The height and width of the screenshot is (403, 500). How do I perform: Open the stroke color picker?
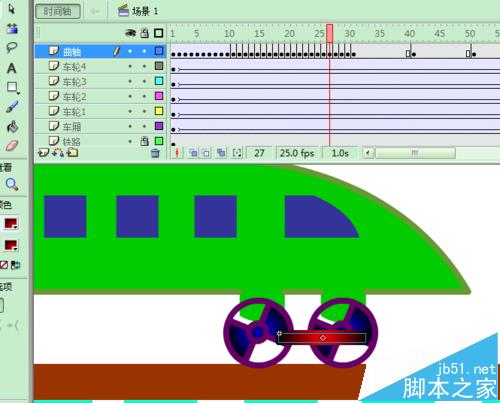(x=11, y=224)
